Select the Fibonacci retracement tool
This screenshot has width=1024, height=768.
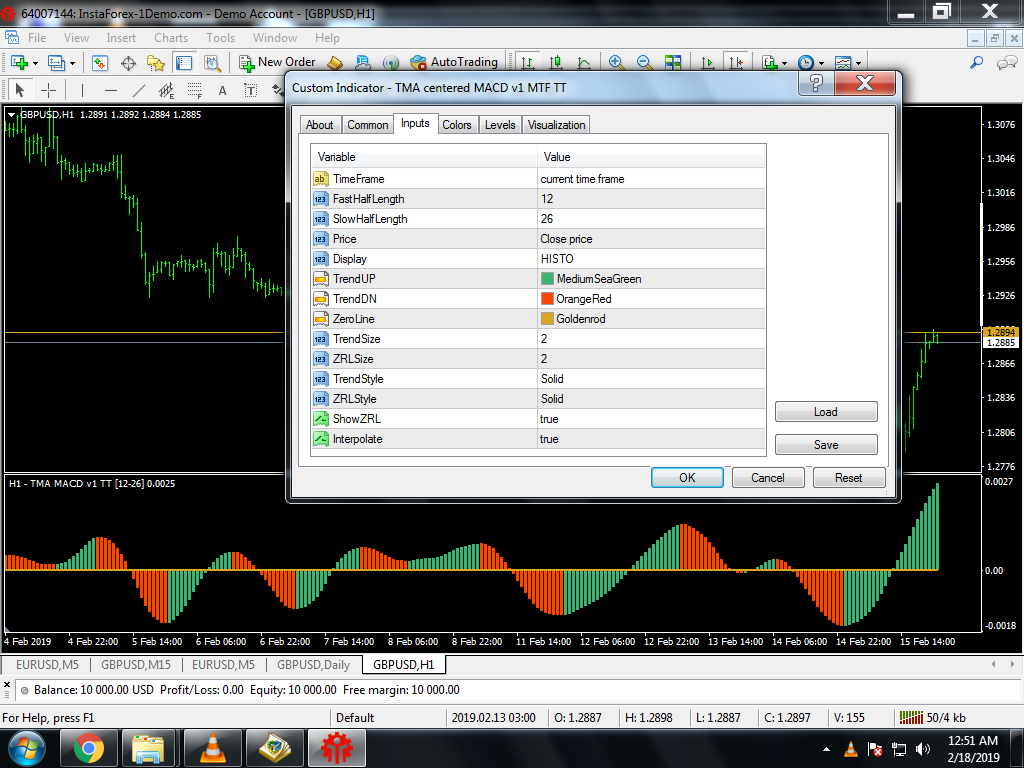coord(195,90)
